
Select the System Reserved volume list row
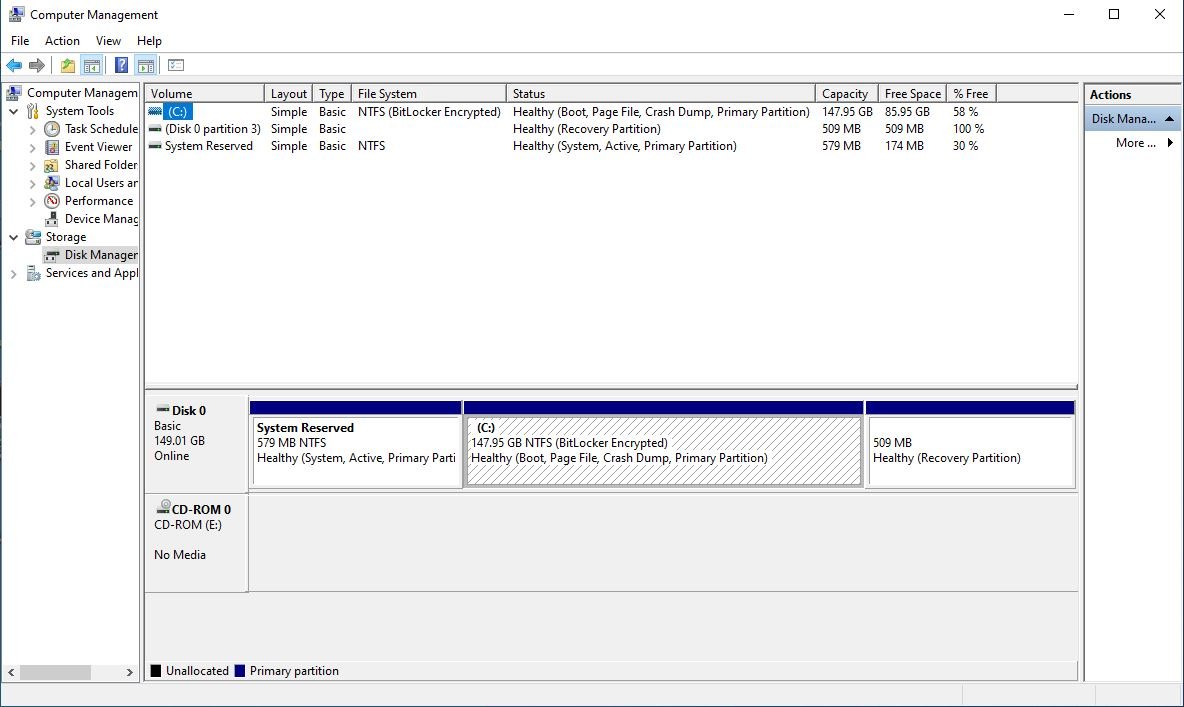point(574,147)
